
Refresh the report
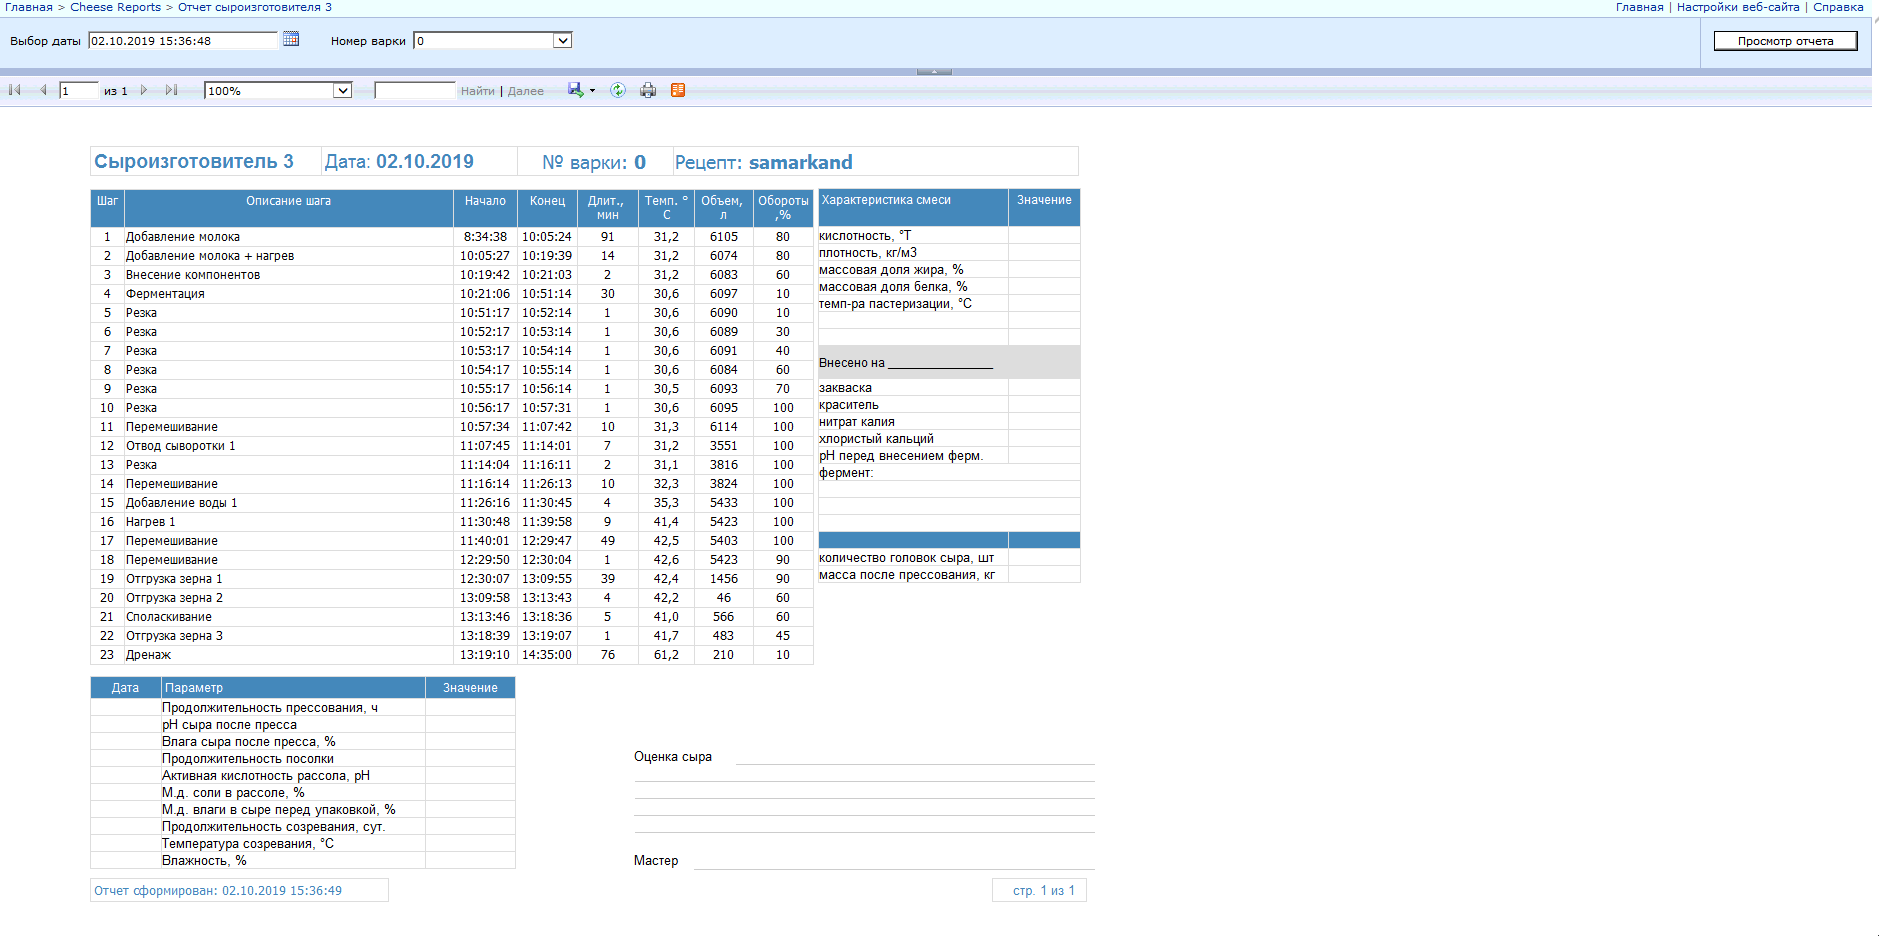point(618,90)
